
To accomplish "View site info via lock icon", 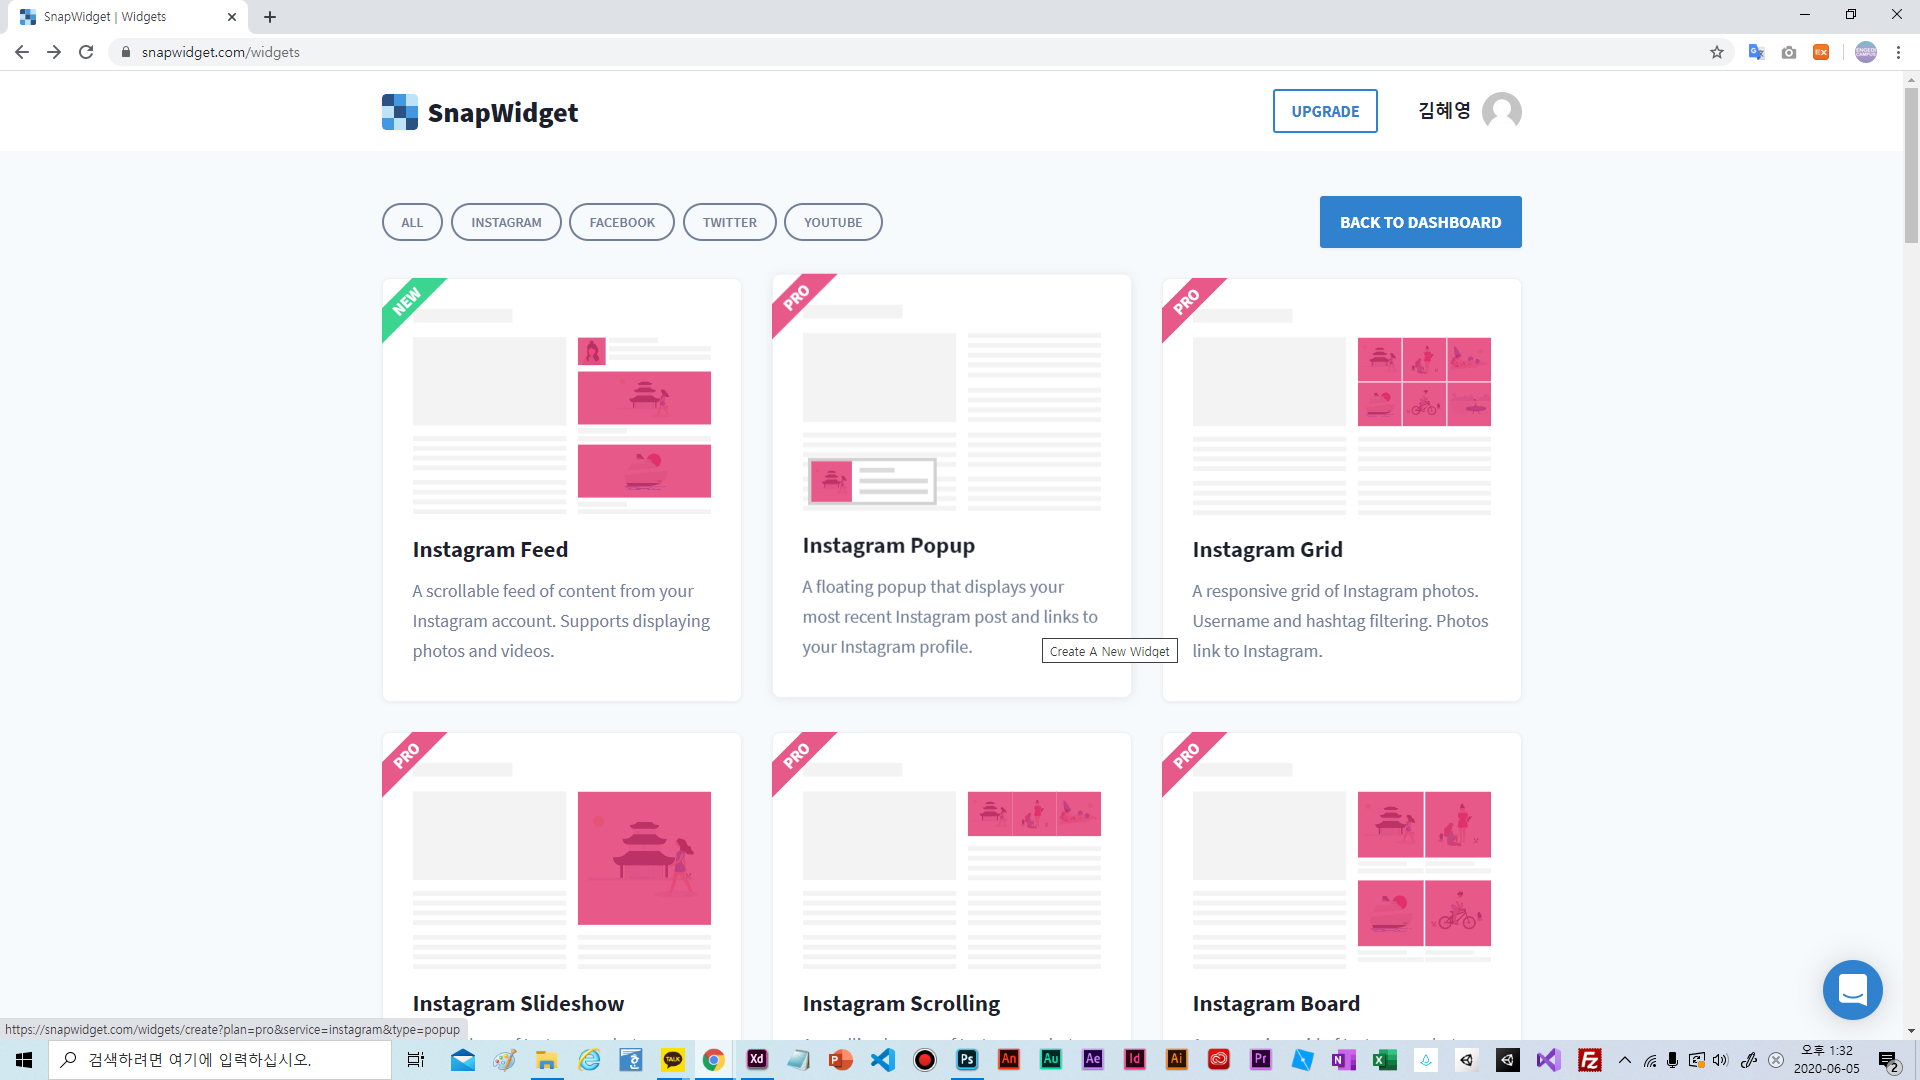I will point(126,52).
